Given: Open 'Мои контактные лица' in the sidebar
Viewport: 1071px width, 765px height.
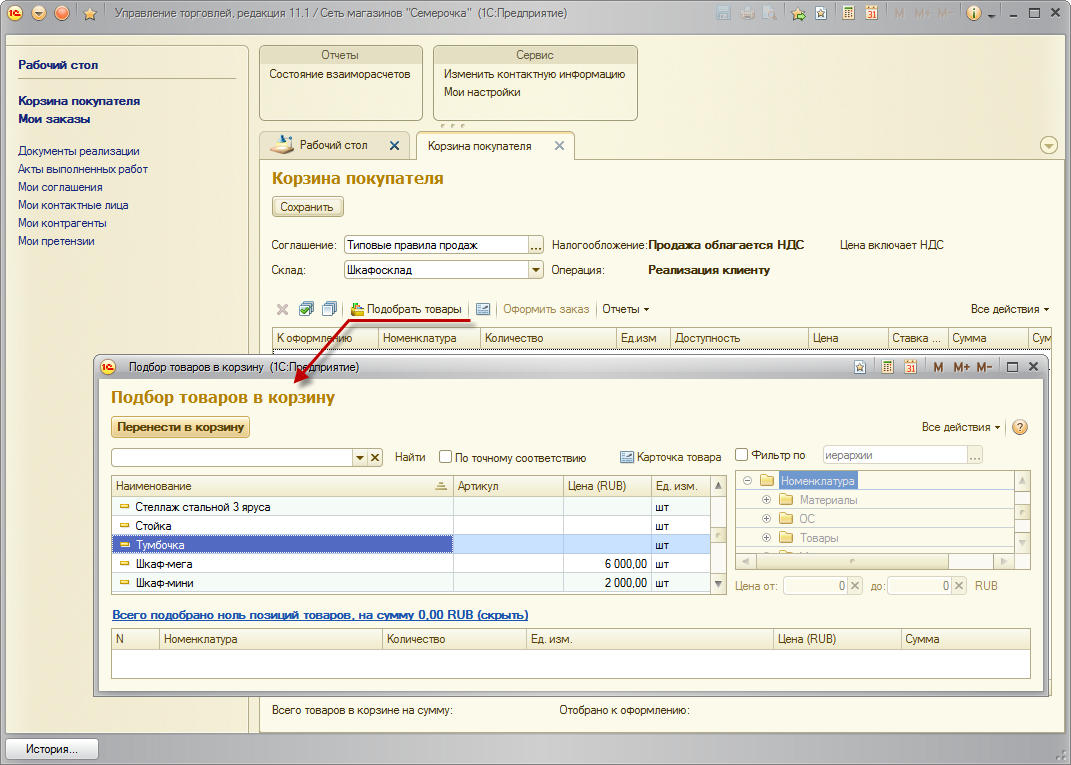Looking at the screenshot, I should [x=73, y=205].
